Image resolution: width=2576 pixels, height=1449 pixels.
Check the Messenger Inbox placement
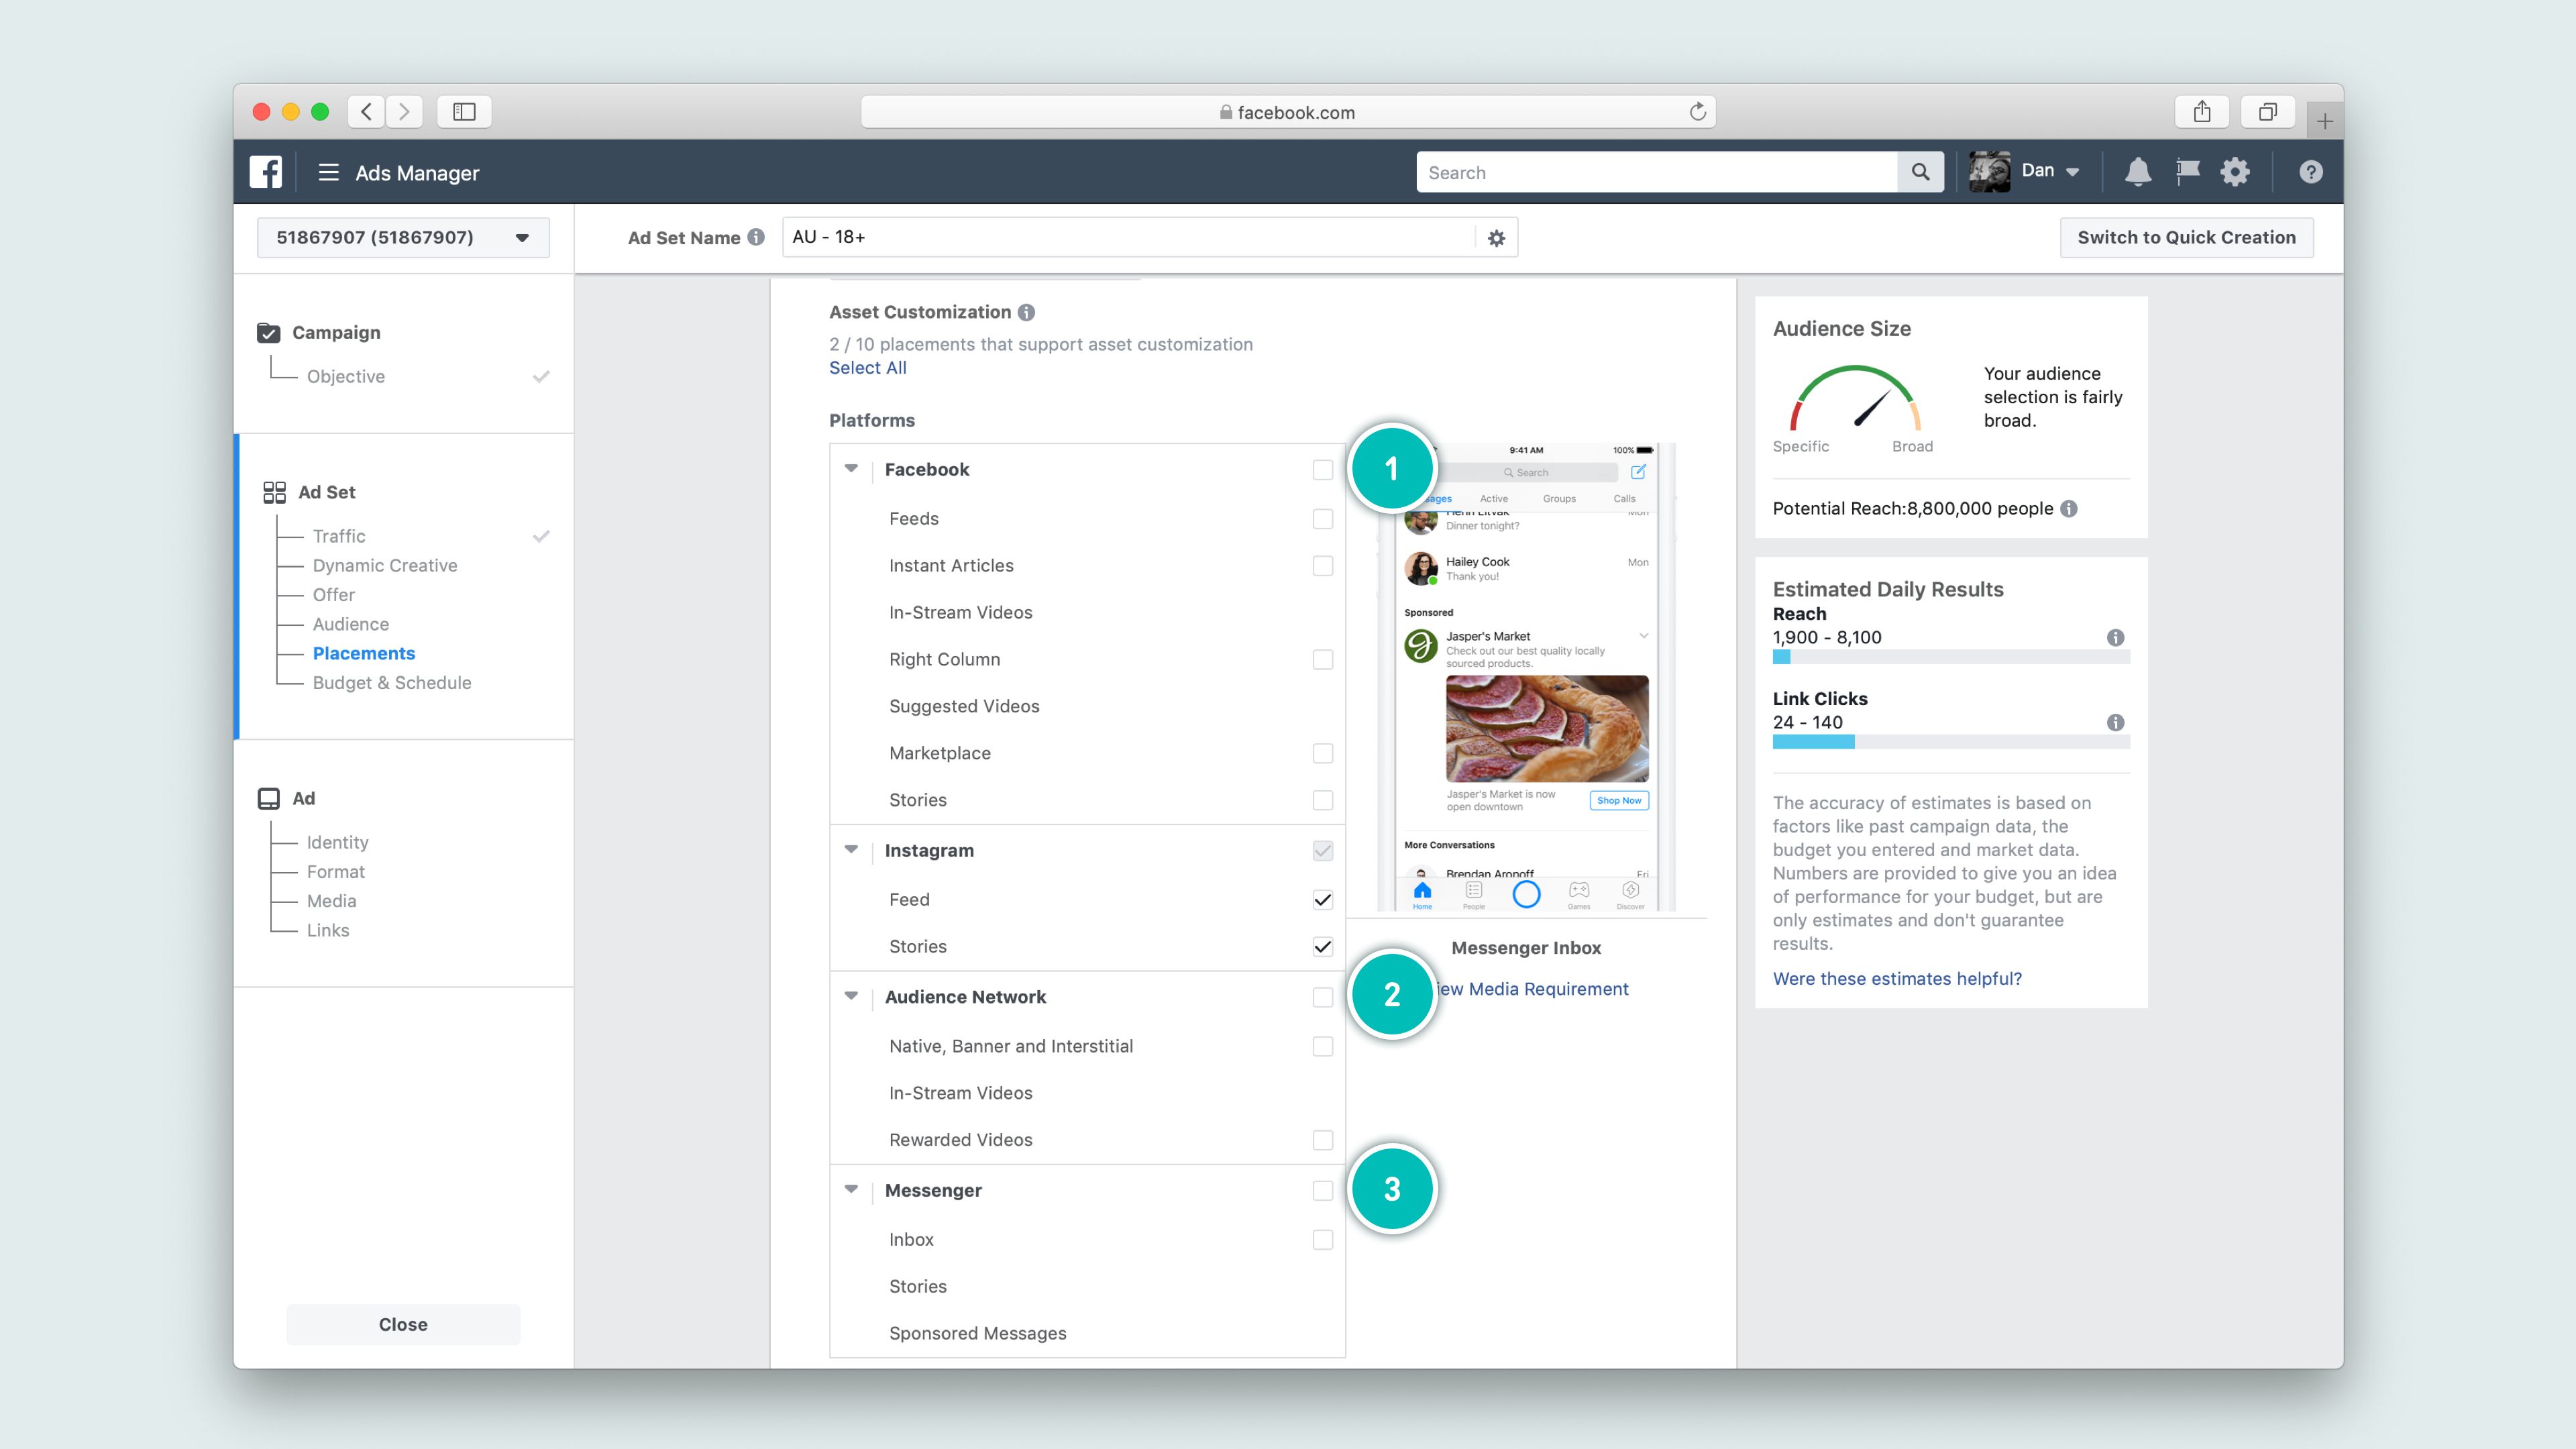1322,1239
